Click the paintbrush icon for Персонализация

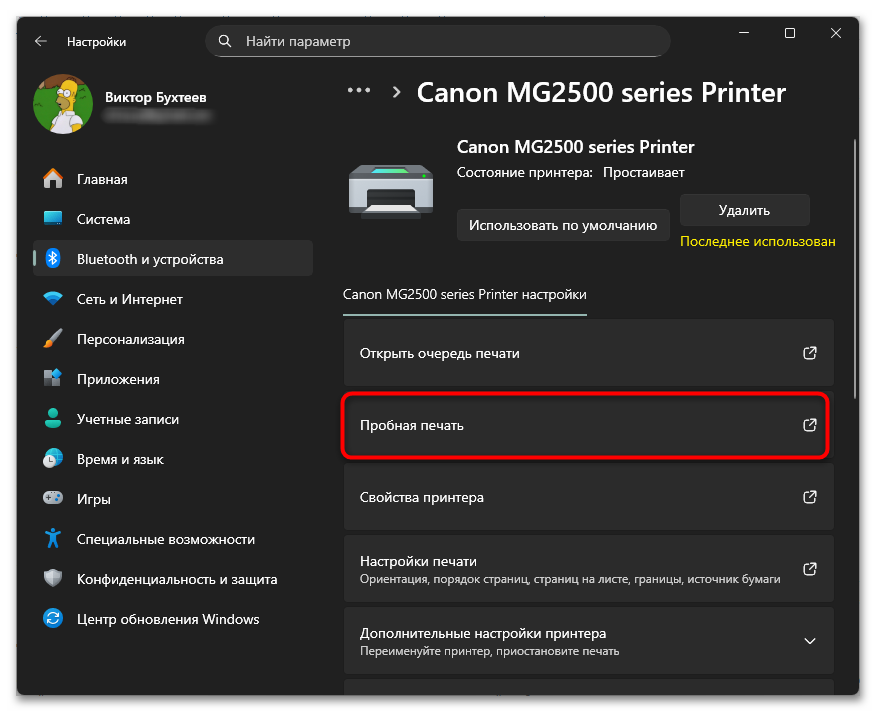click(x=53, y=339)
